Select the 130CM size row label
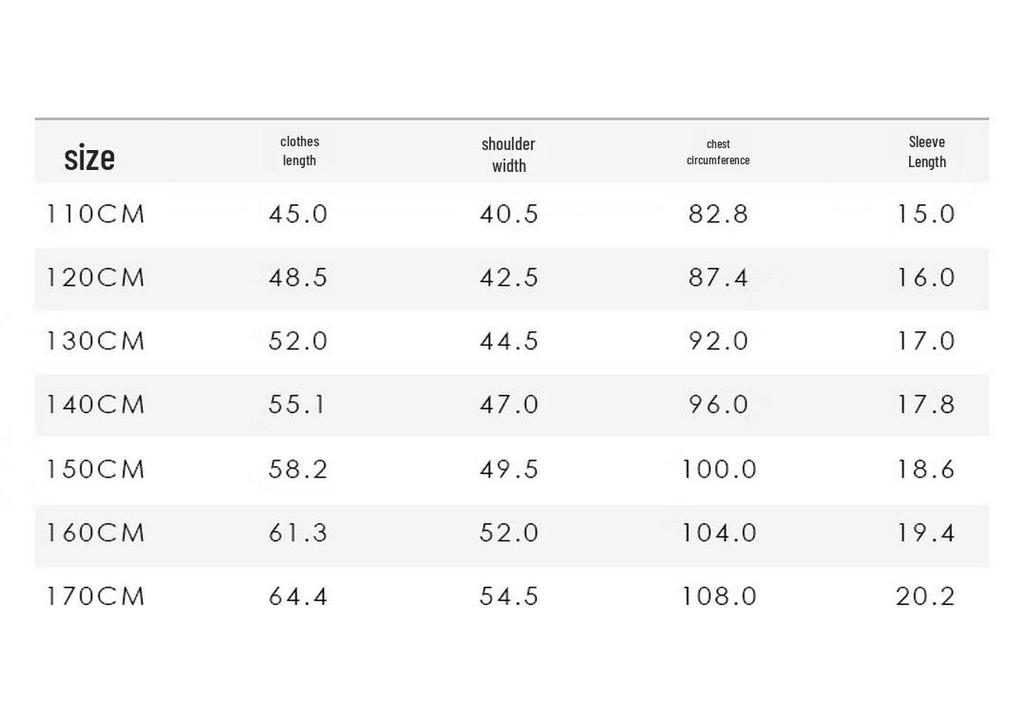This screenshot has height=717, width=1024. click(x=95, y=341)
